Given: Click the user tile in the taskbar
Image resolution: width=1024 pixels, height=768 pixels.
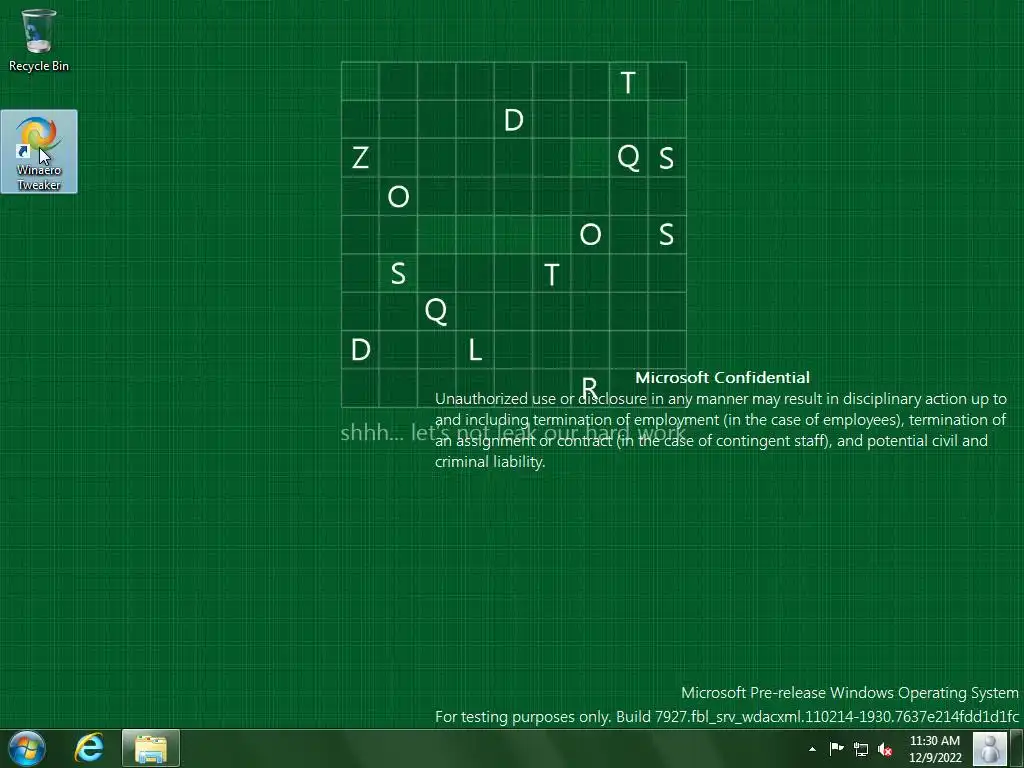Looking at the screenshot, I should coord(990,748).
